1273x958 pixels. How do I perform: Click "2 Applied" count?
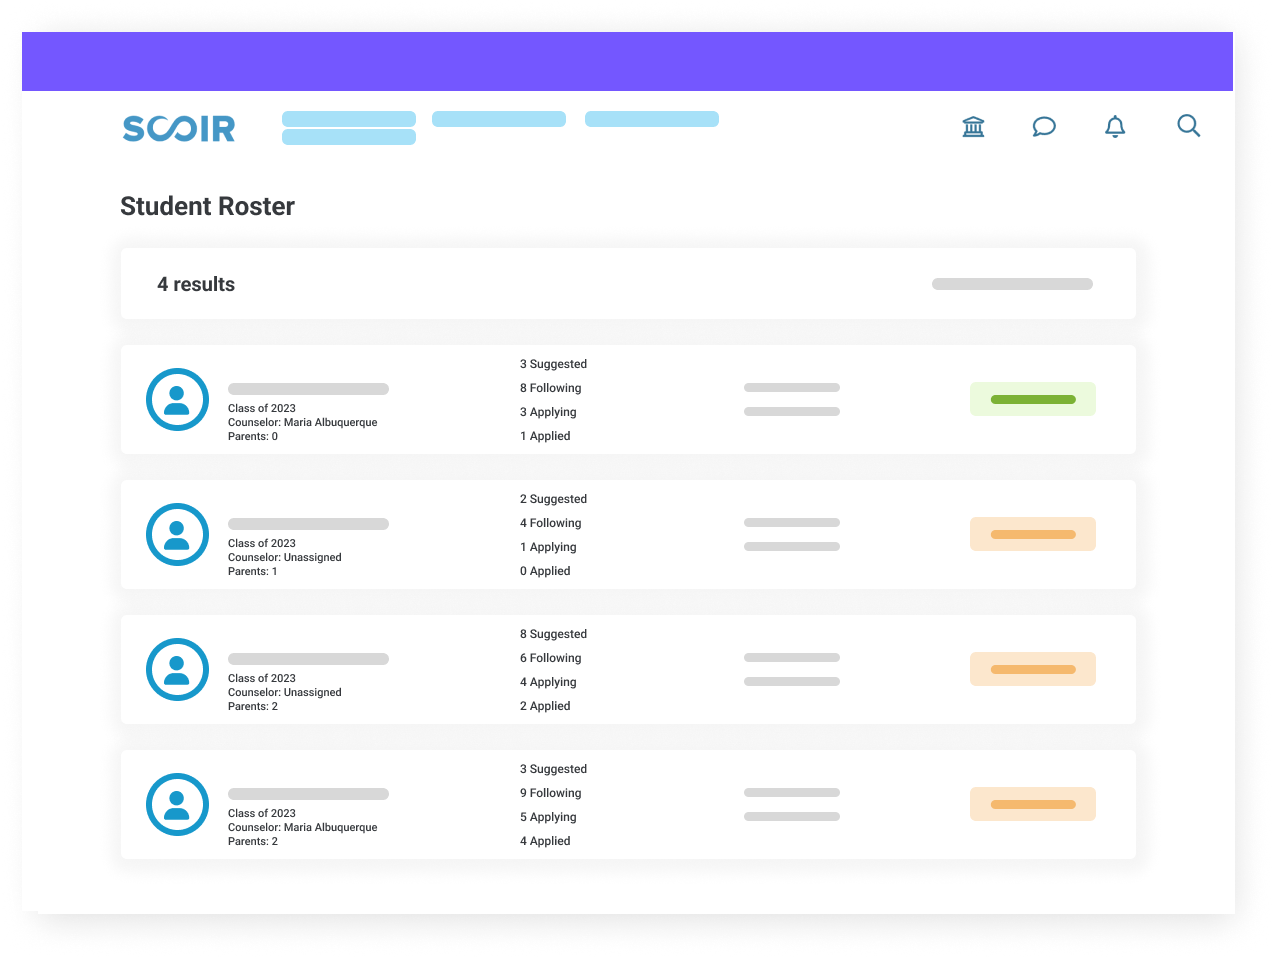[x=545, y=706]
